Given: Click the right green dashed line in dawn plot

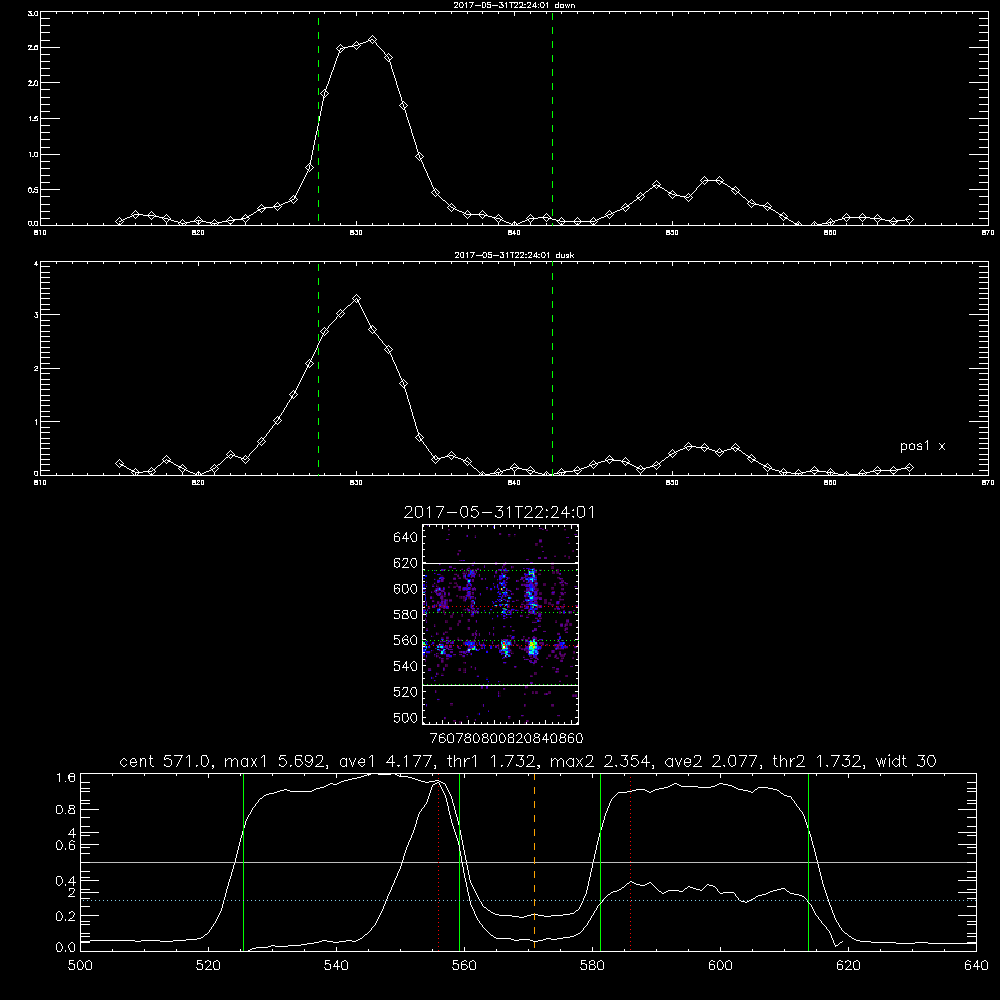Looking at the screenshot, I should pyautogui.click(x=552, y=118).
